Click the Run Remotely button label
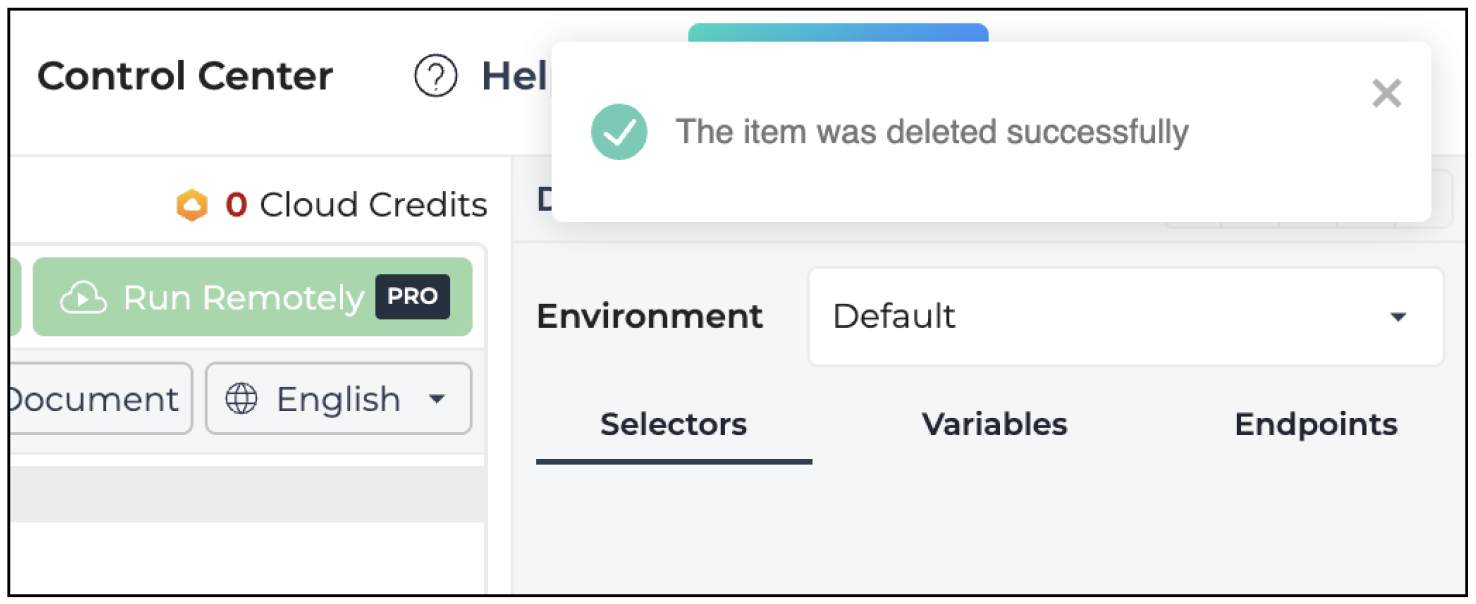The height and width of the screenshot is (604, 1476). point(243,298)
